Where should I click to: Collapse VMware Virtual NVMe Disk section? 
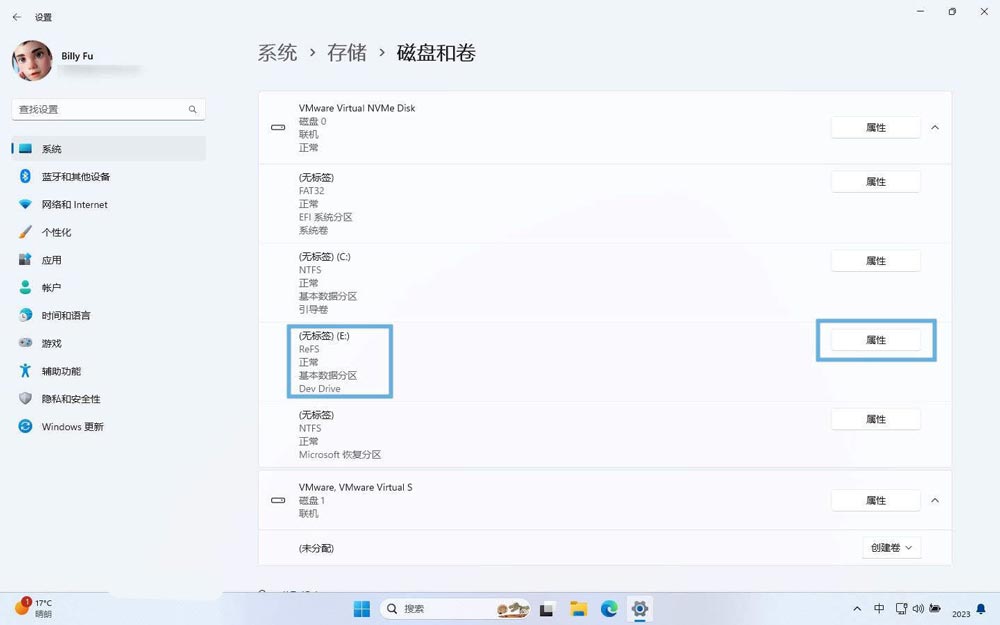click(935, 127)
